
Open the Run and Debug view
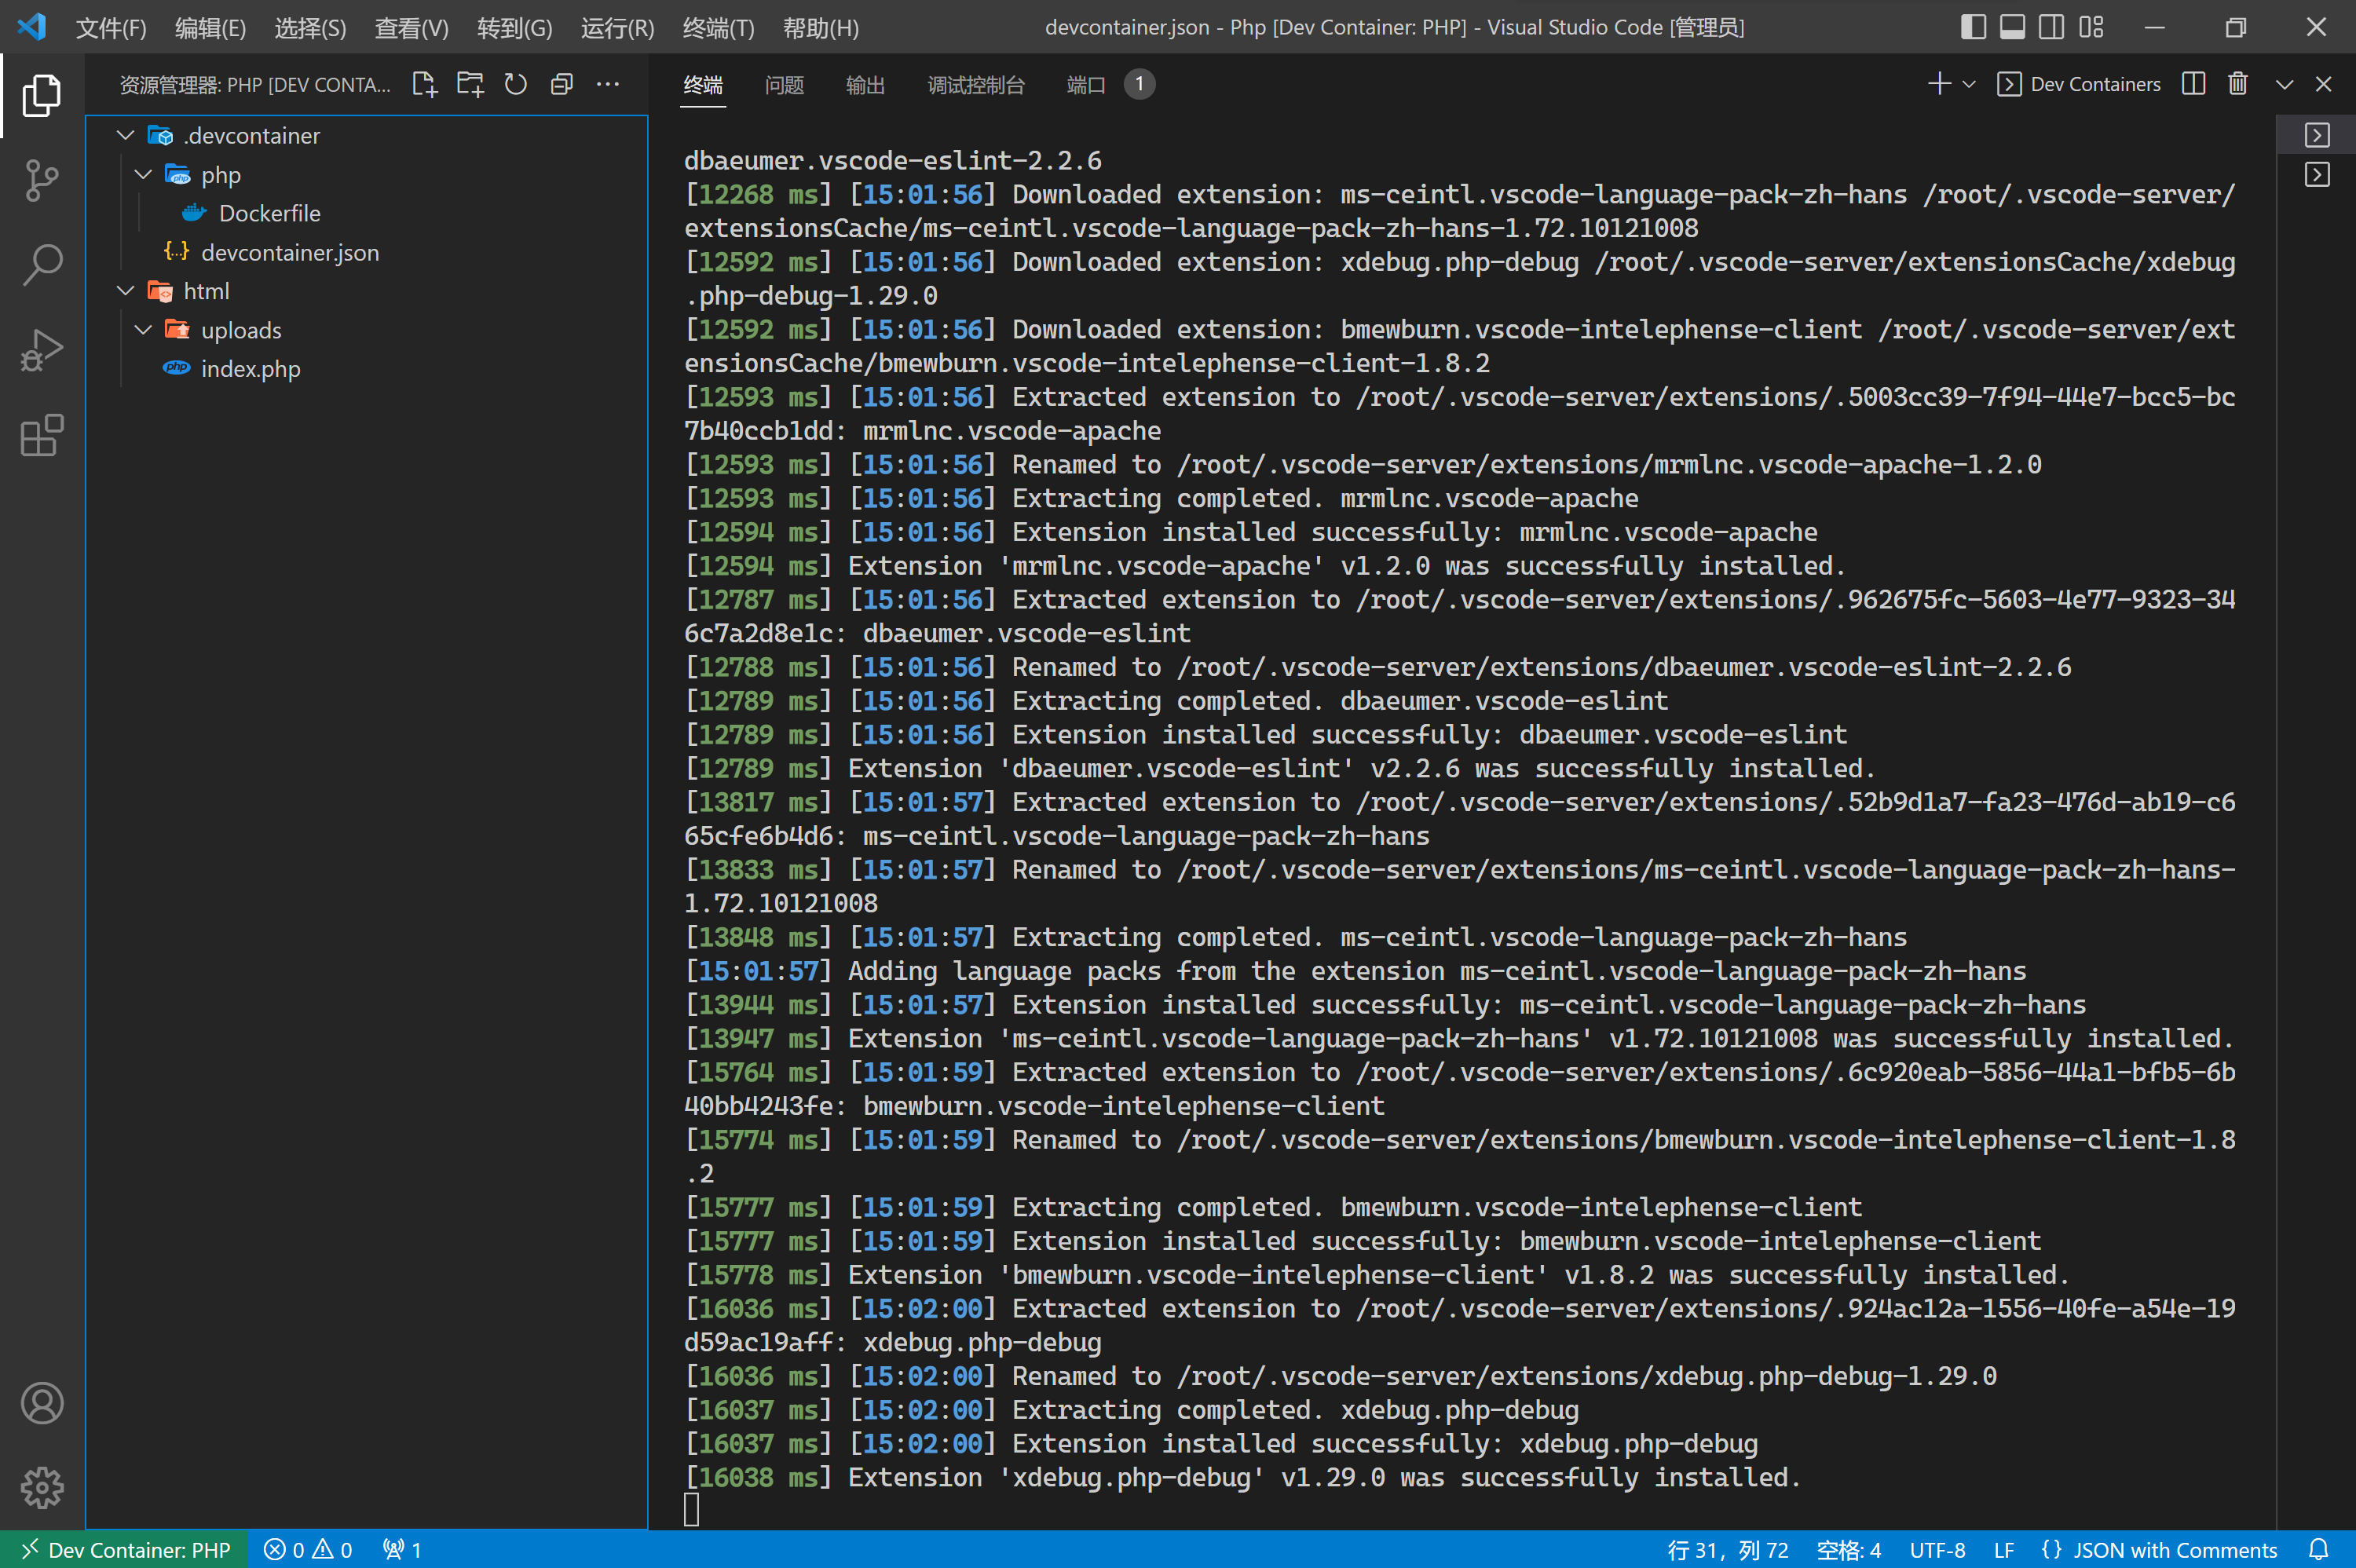click(41, 350)
